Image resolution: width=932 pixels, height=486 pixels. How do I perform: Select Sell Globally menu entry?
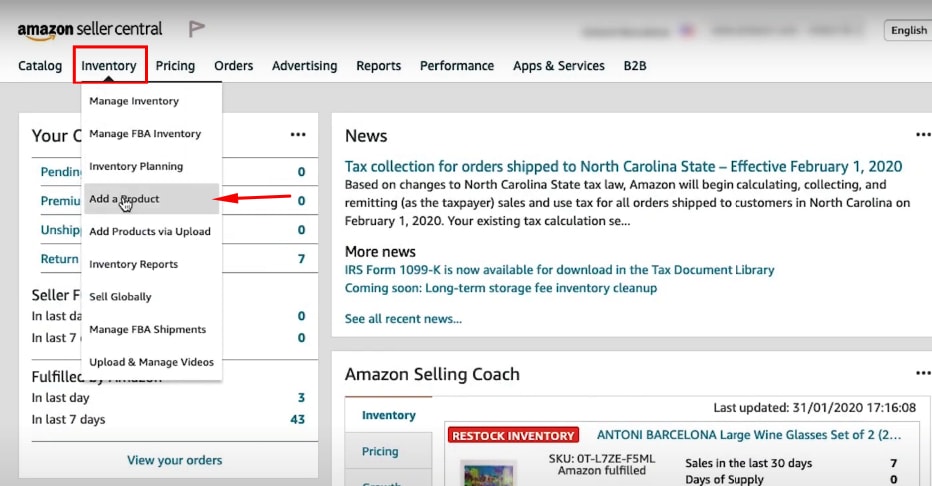click(152, 296)
